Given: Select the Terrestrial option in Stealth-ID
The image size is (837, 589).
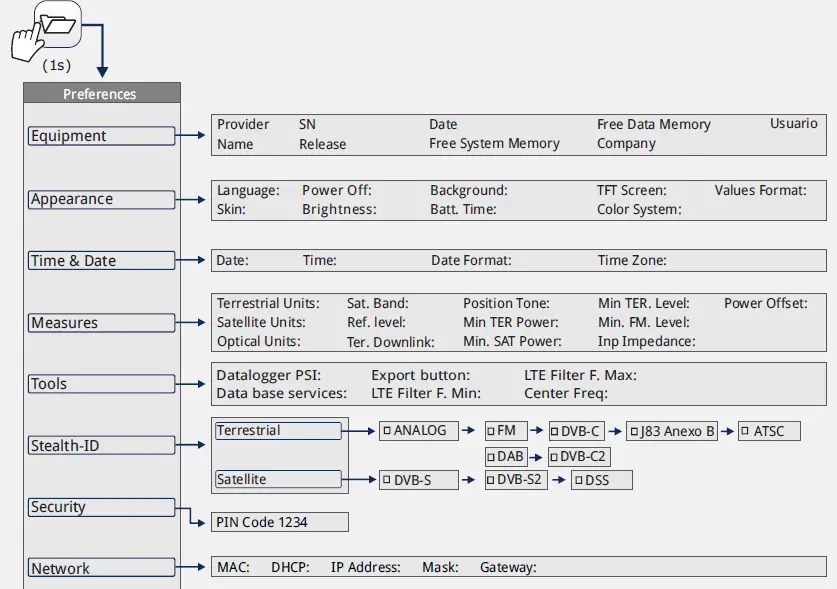Looking at the screenshot, I should click(x=278, y=430).
